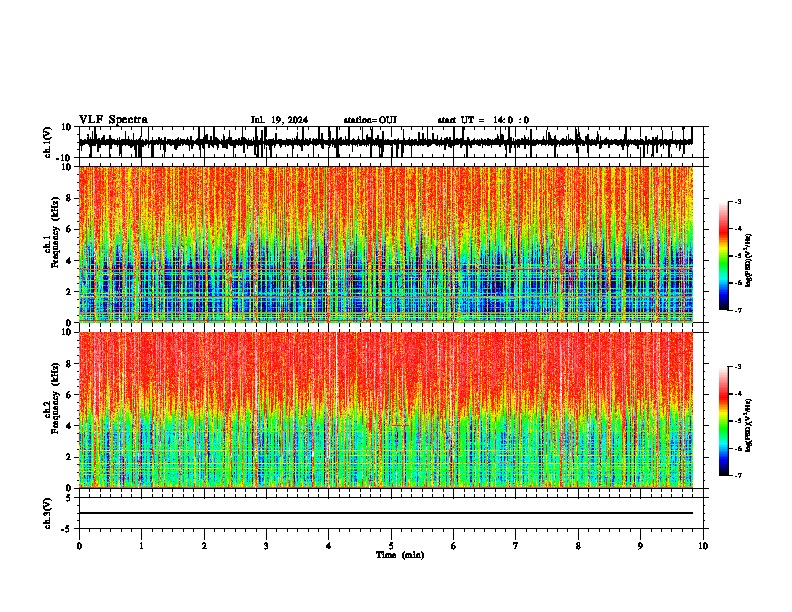This screenshot has width=792, height=612.
Task: Click the time axis tick label "7"
Action: coord(516,546)
